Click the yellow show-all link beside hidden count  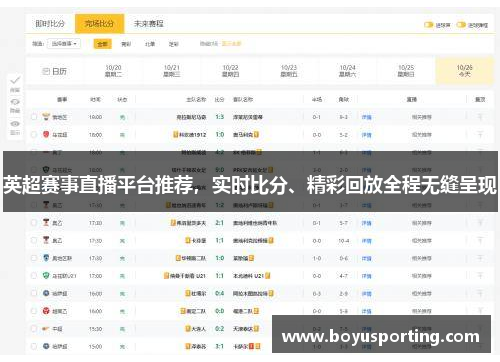pos(232,44)
